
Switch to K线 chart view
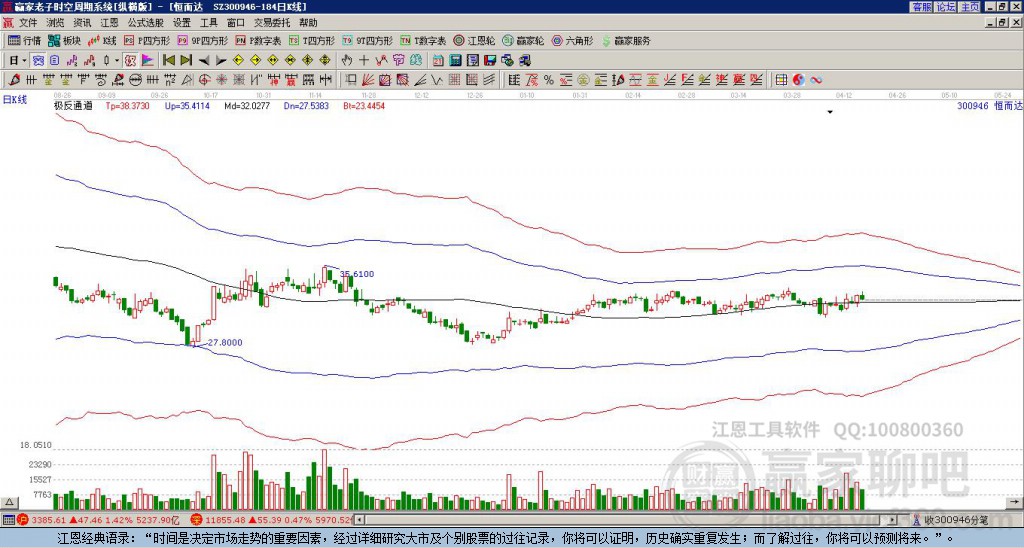click(x=103, y=40)
